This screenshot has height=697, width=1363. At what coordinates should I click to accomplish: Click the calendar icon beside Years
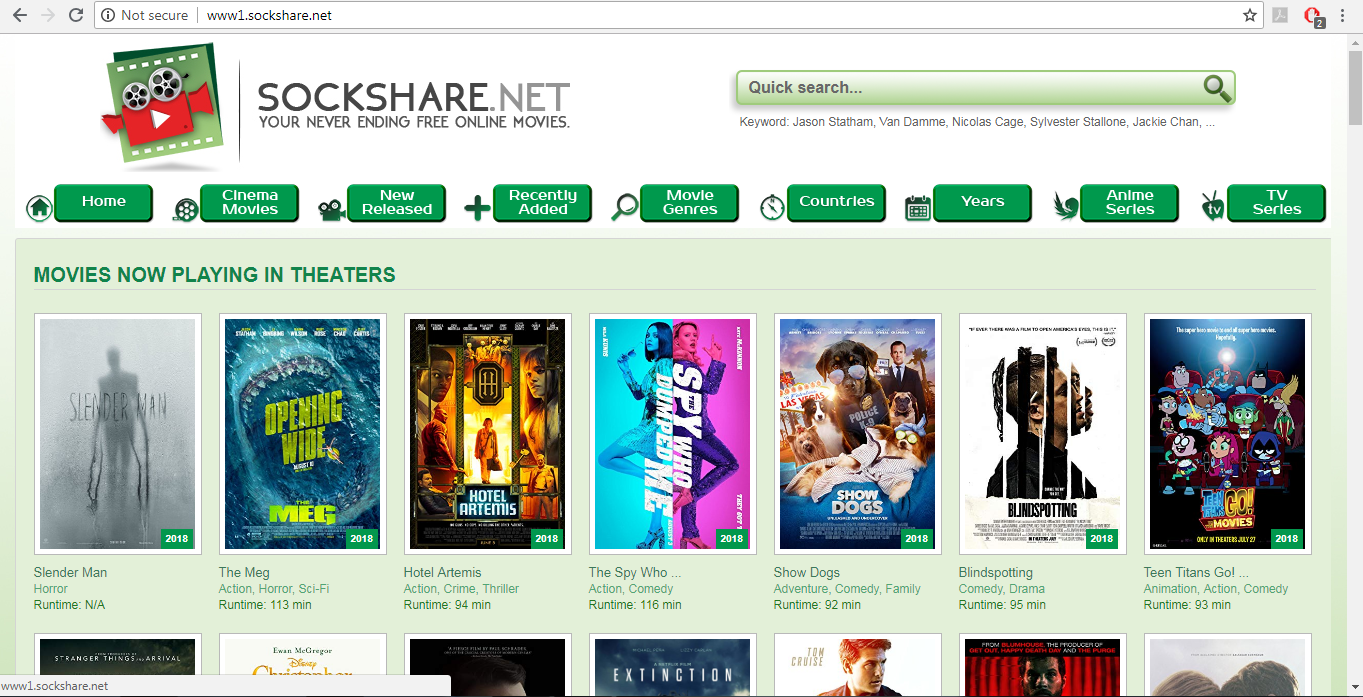[x=918, y=208]
